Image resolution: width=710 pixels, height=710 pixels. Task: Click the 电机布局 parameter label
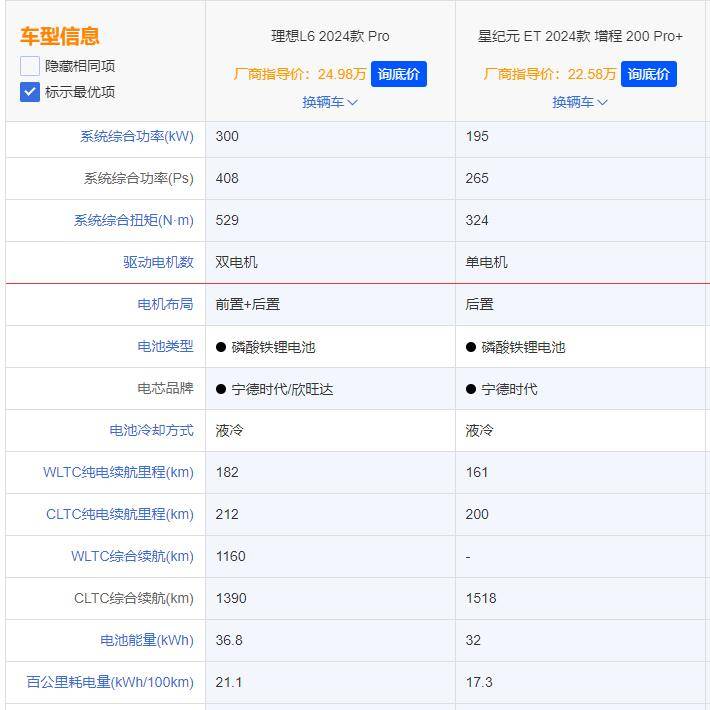click(165, 304)
